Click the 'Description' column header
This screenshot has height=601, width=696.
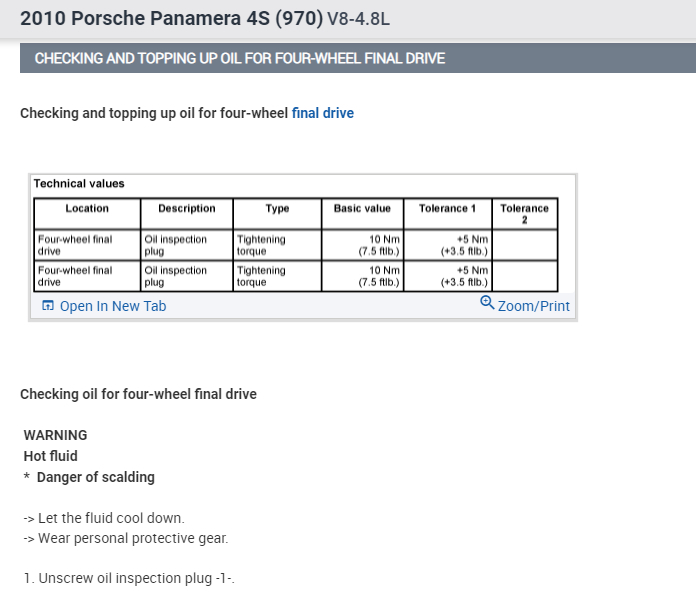[x=187, y=209]
